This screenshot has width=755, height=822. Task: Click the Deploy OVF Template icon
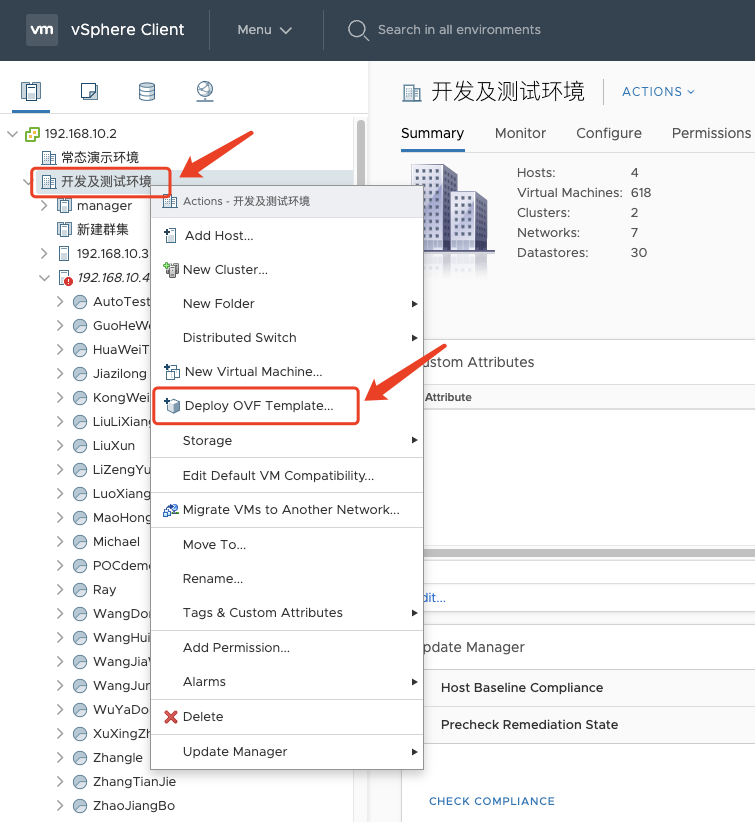172,405
